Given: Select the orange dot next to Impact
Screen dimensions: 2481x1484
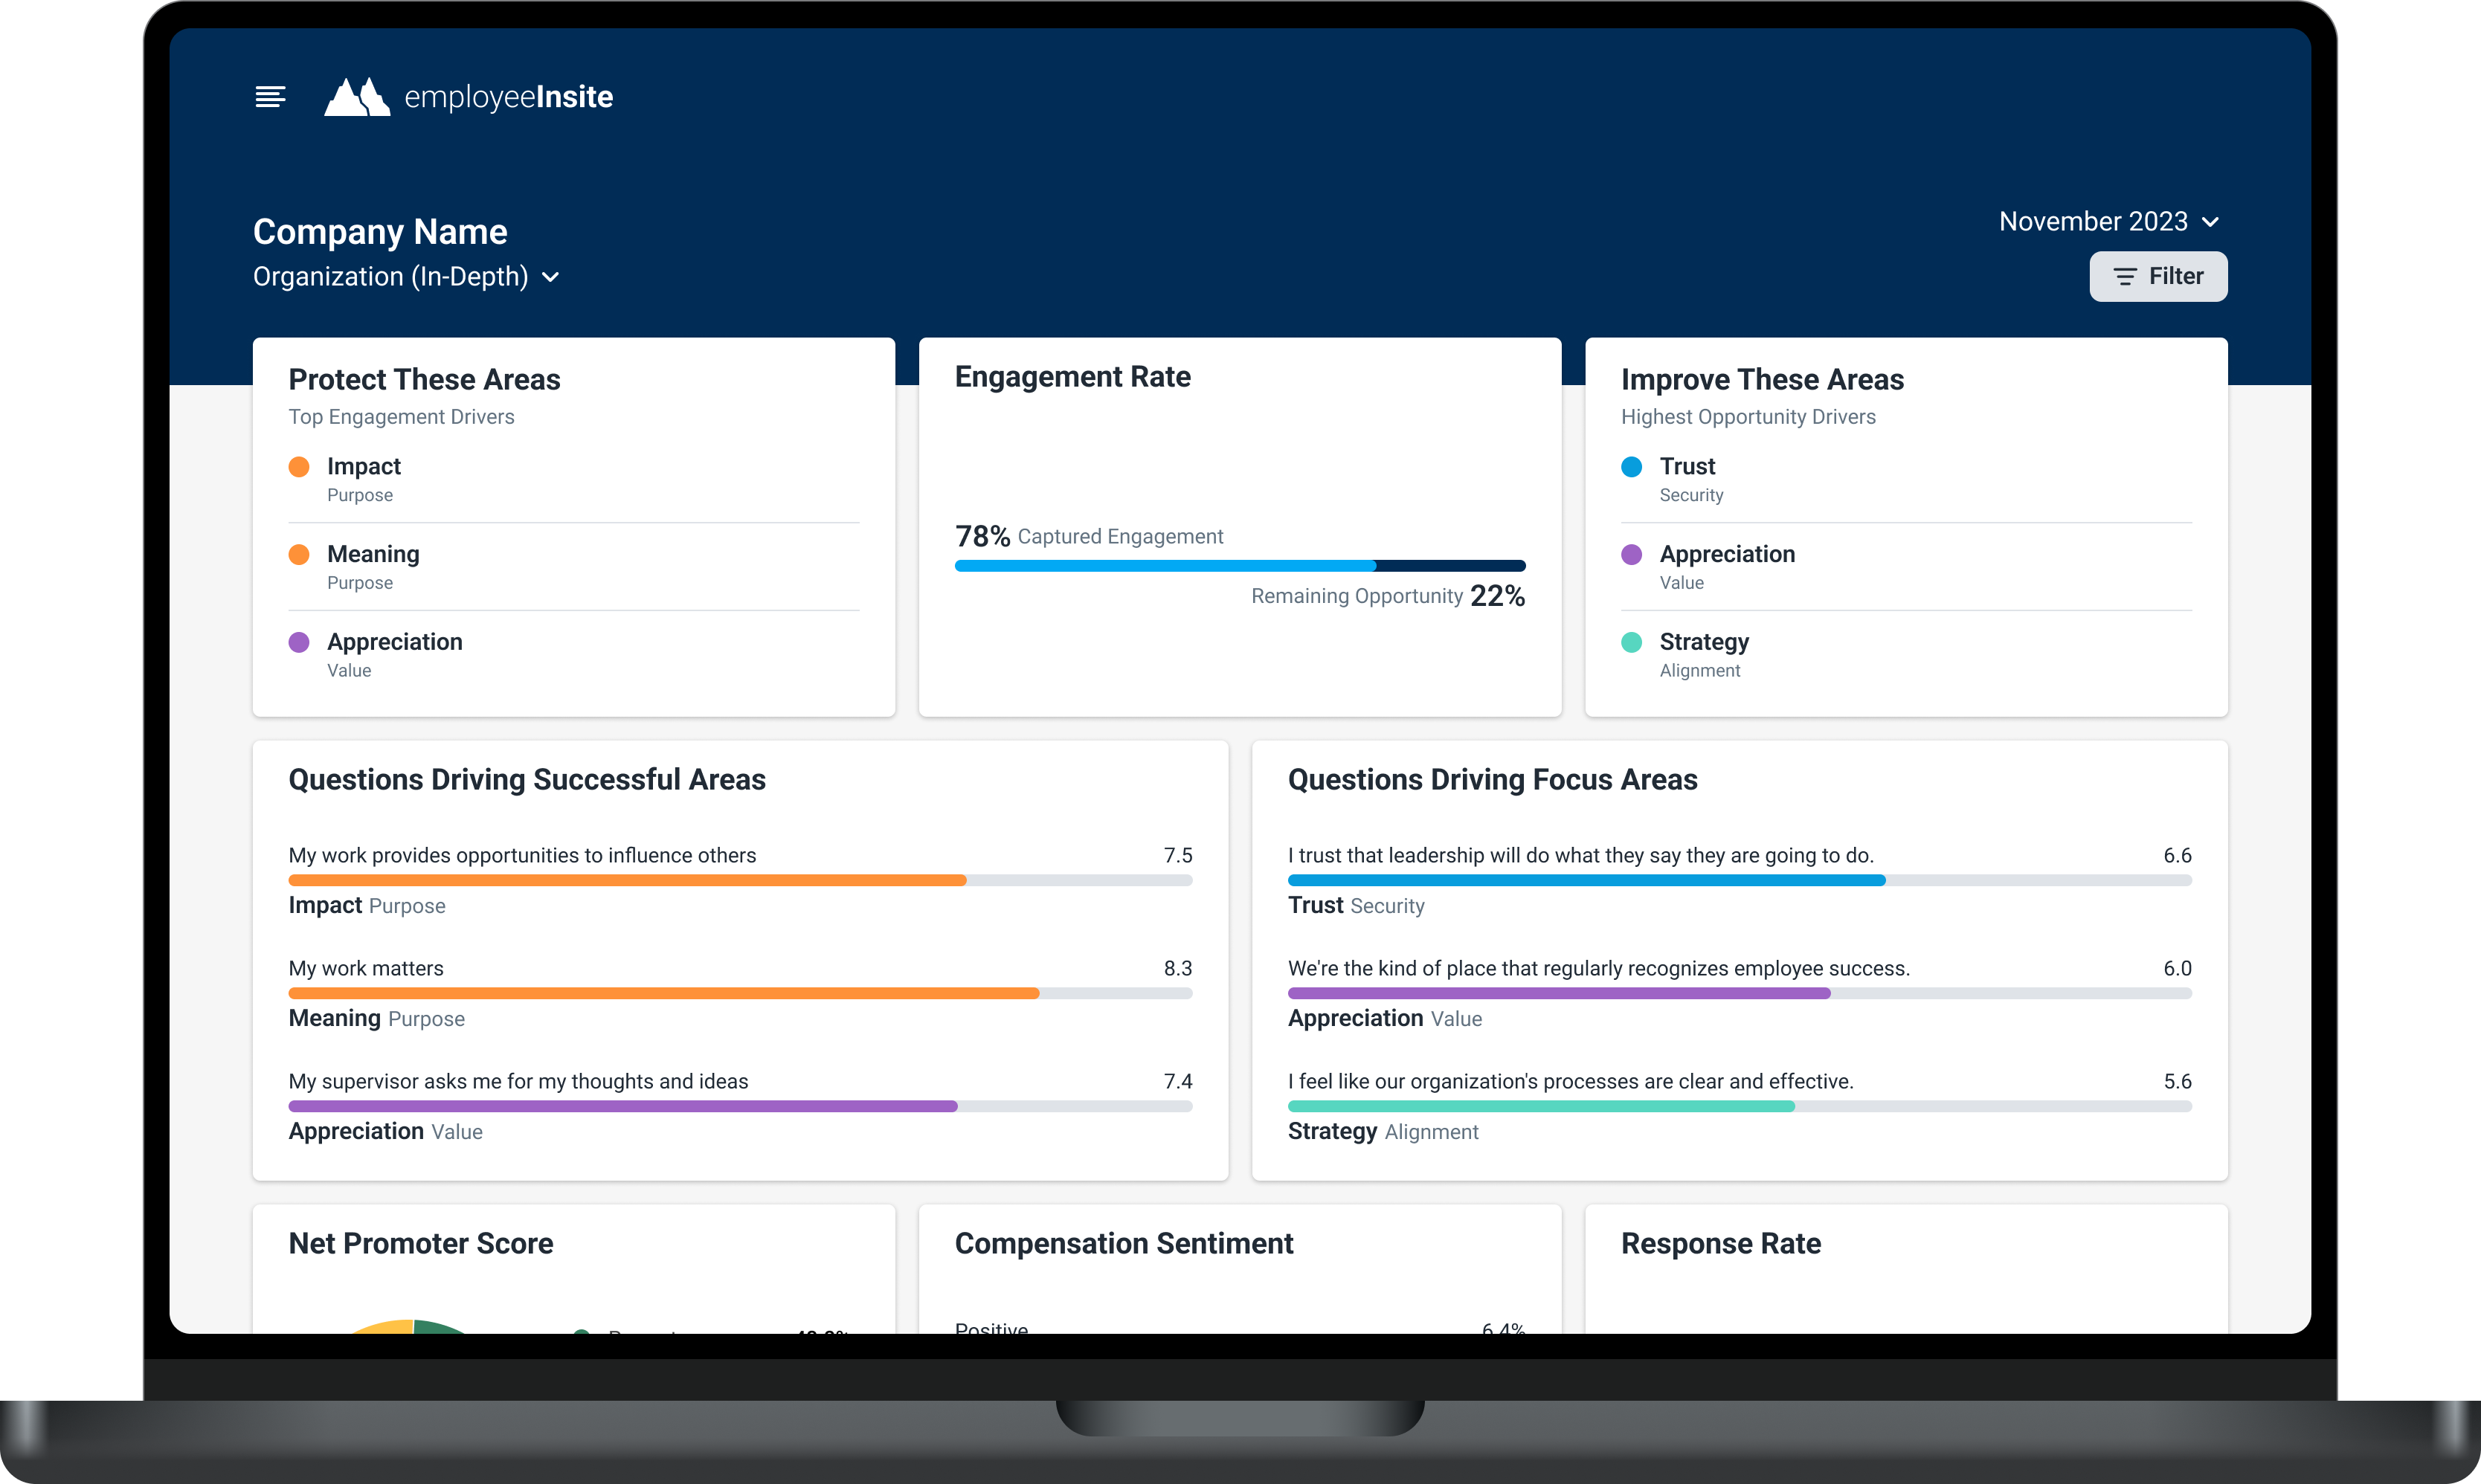Looking at the screenshot, I should [299, 466].
